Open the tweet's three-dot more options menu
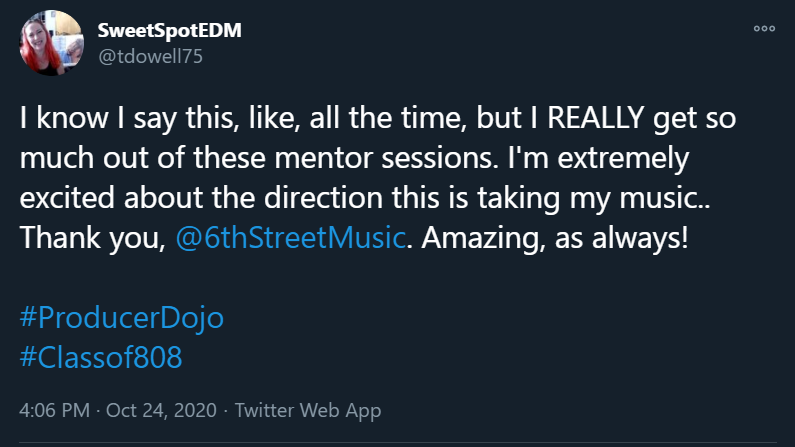Image resolution: width=795 pixels, height=447 pixels. 764,29
